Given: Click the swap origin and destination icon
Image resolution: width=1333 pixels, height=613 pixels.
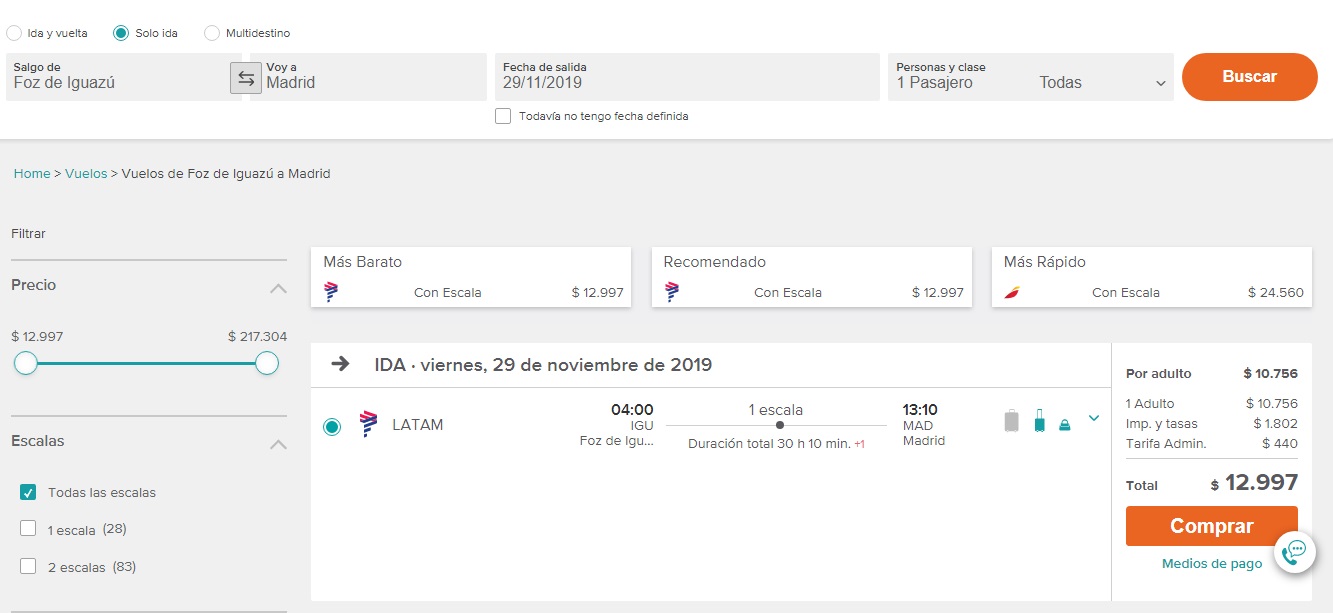Looking at the screenshot, I should tap(246, 78).
